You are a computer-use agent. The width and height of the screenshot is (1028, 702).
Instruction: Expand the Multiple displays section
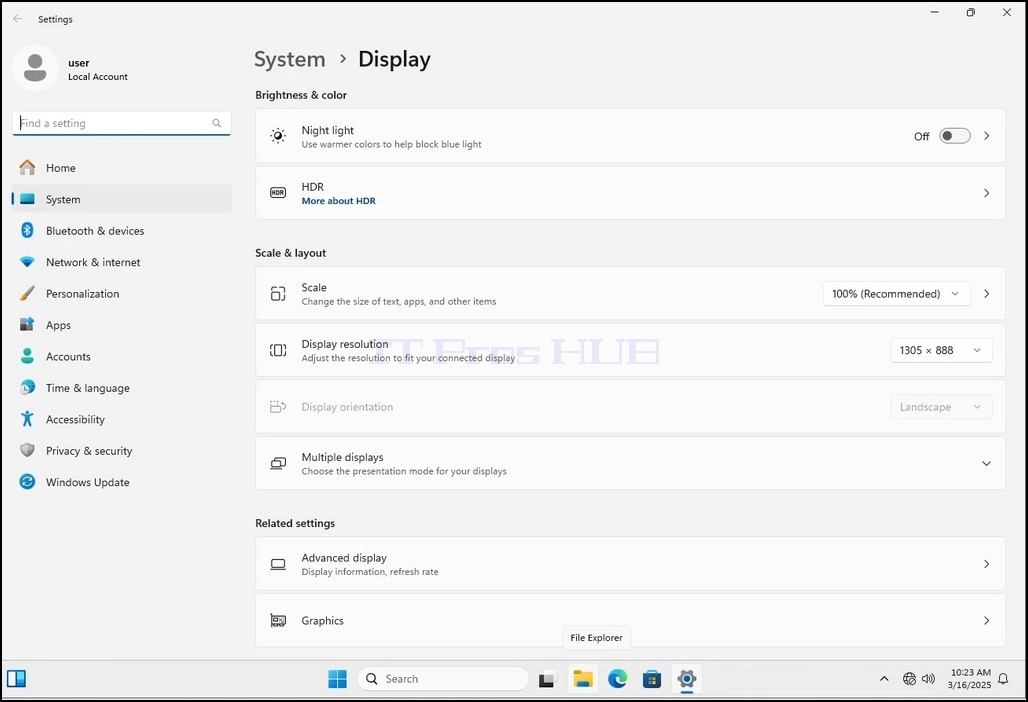986,463
